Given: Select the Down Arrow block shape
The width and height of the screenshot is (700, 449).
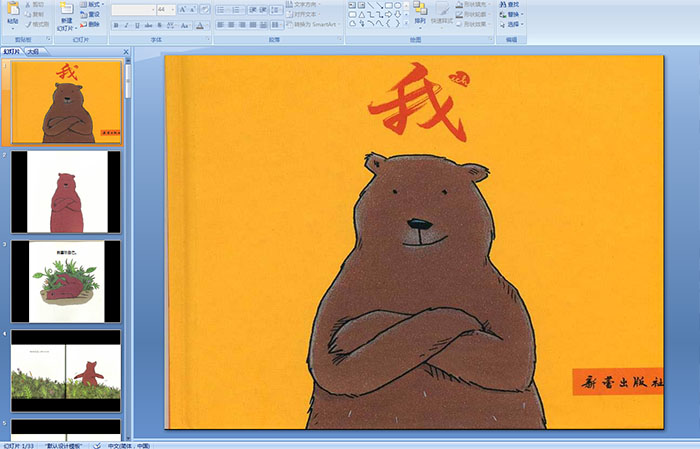Looking at the screenshot, I should (x=397, y=14).
